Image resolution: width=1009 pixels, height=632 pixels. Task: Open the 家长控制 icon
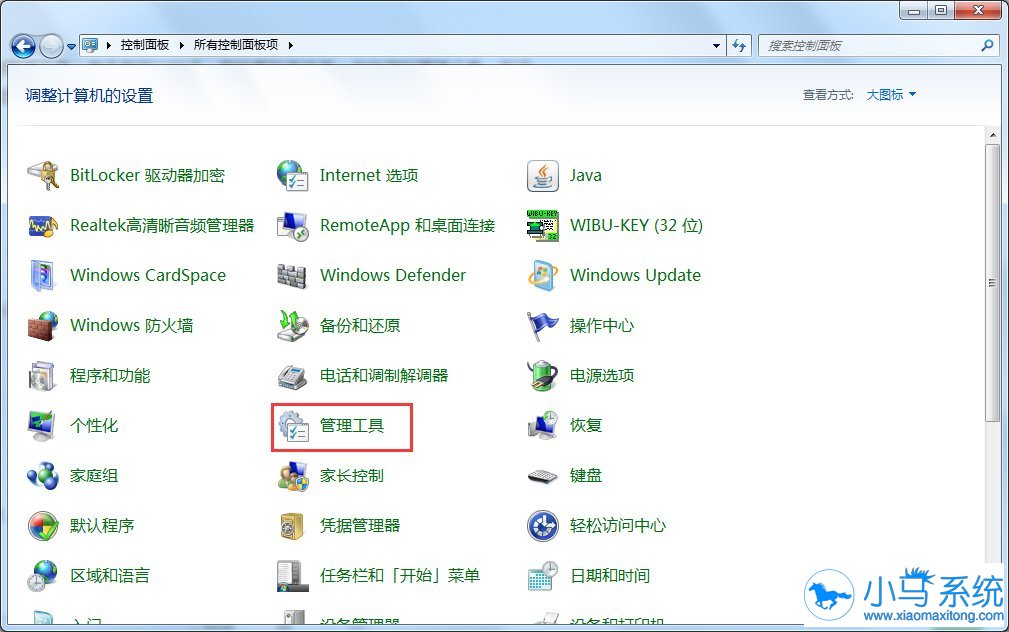coord(293,476)
